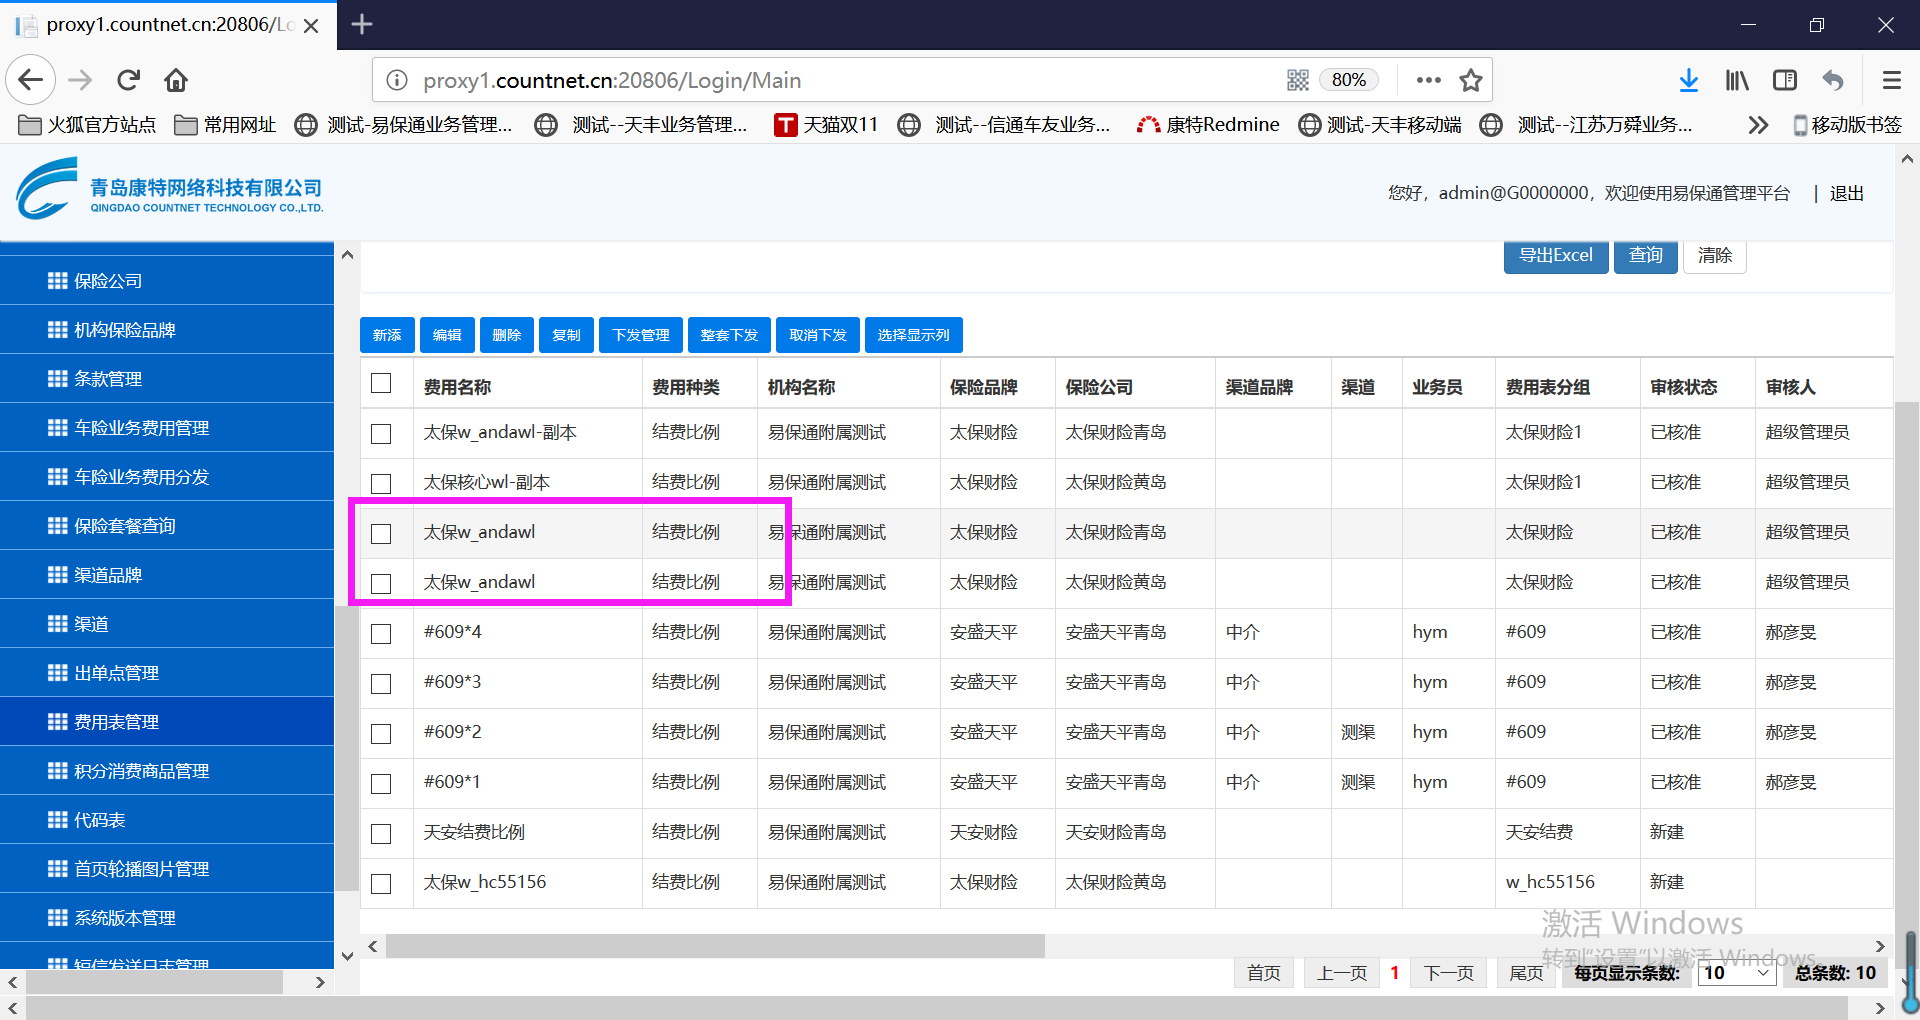Open the rows-per-page dropdown showing 10
The width and height of the screenshot is (1920, 1020).
1736,973
